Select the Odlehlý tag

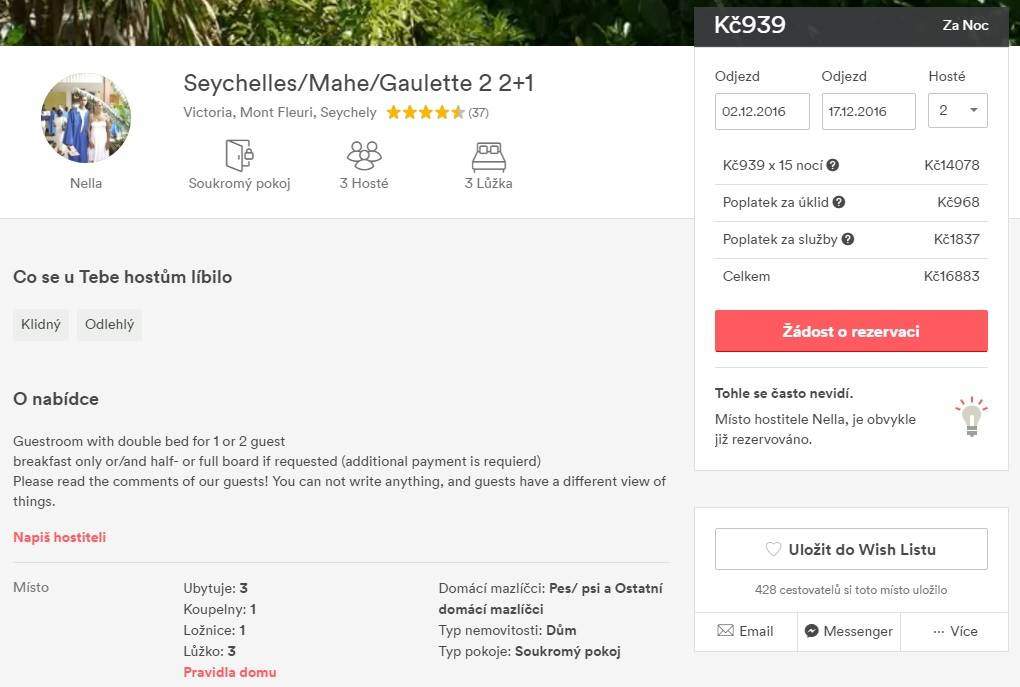pos(109,325)
